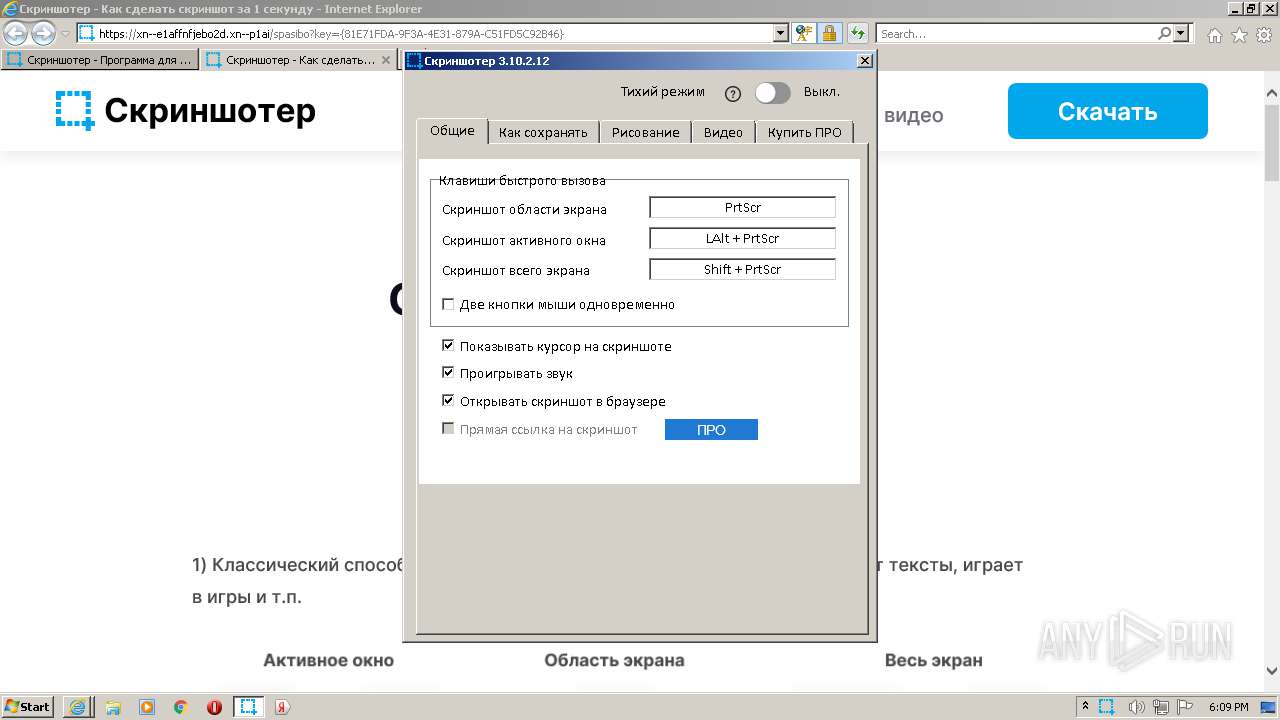Viewport: 1280px width, 720px height.
Task: Open the taskbar file explorer folder icon
Action: pos(113,707)
